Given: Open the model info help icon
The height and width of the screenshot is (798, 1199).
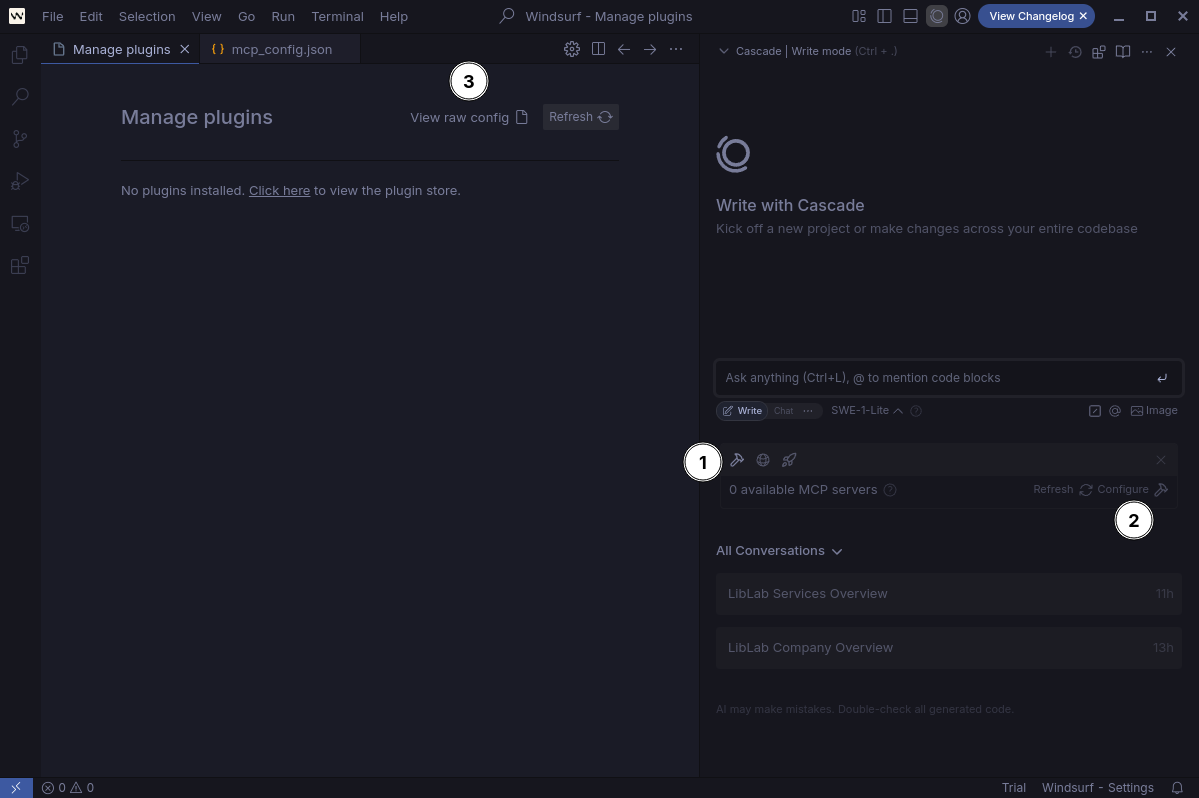Looking at the screenshot, I should [x=916, y=410].
